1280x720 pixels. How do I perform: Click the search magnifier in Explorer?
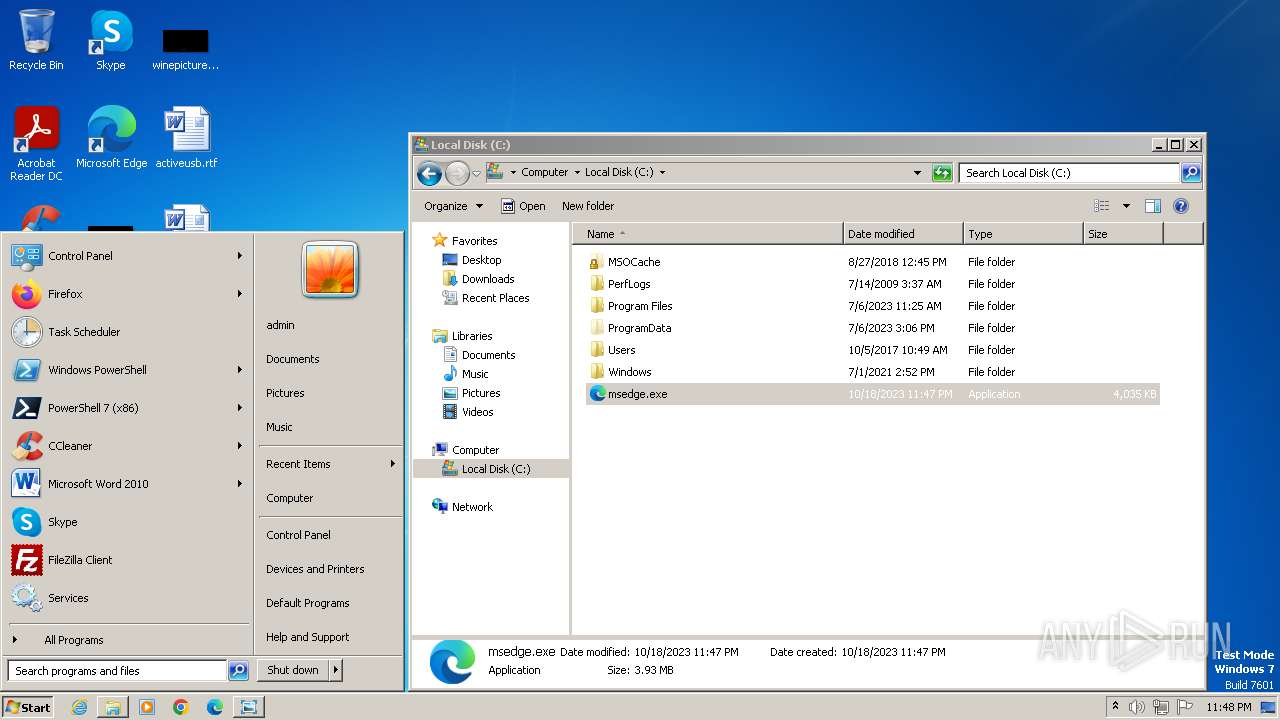pos(1191,173)
